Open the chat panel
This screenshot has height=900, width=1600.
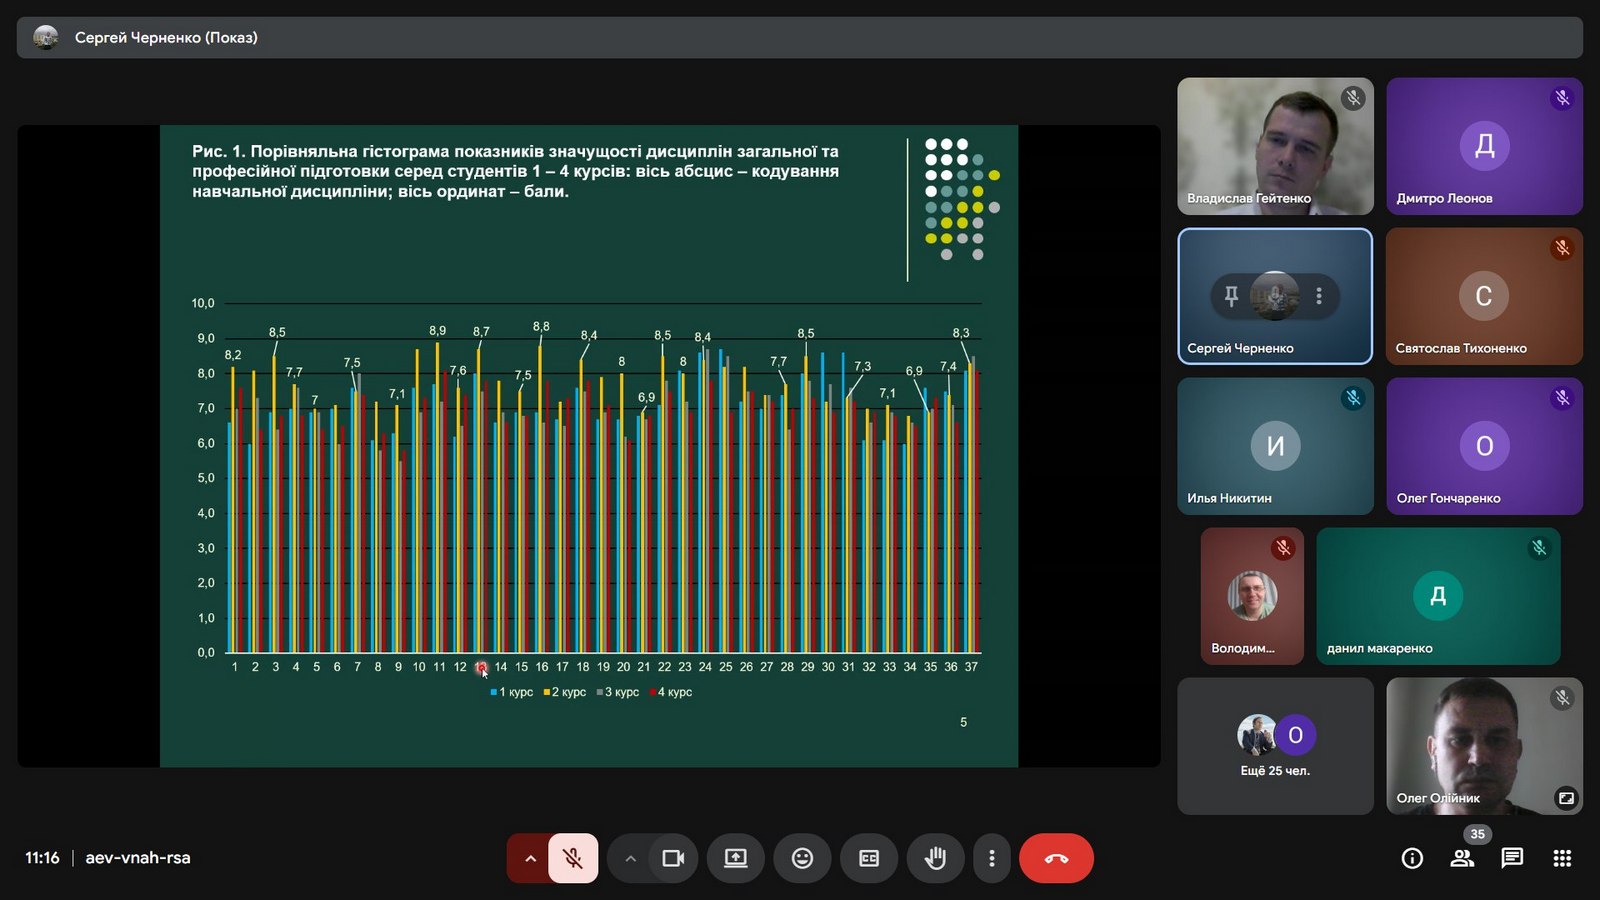point(1512,858)
